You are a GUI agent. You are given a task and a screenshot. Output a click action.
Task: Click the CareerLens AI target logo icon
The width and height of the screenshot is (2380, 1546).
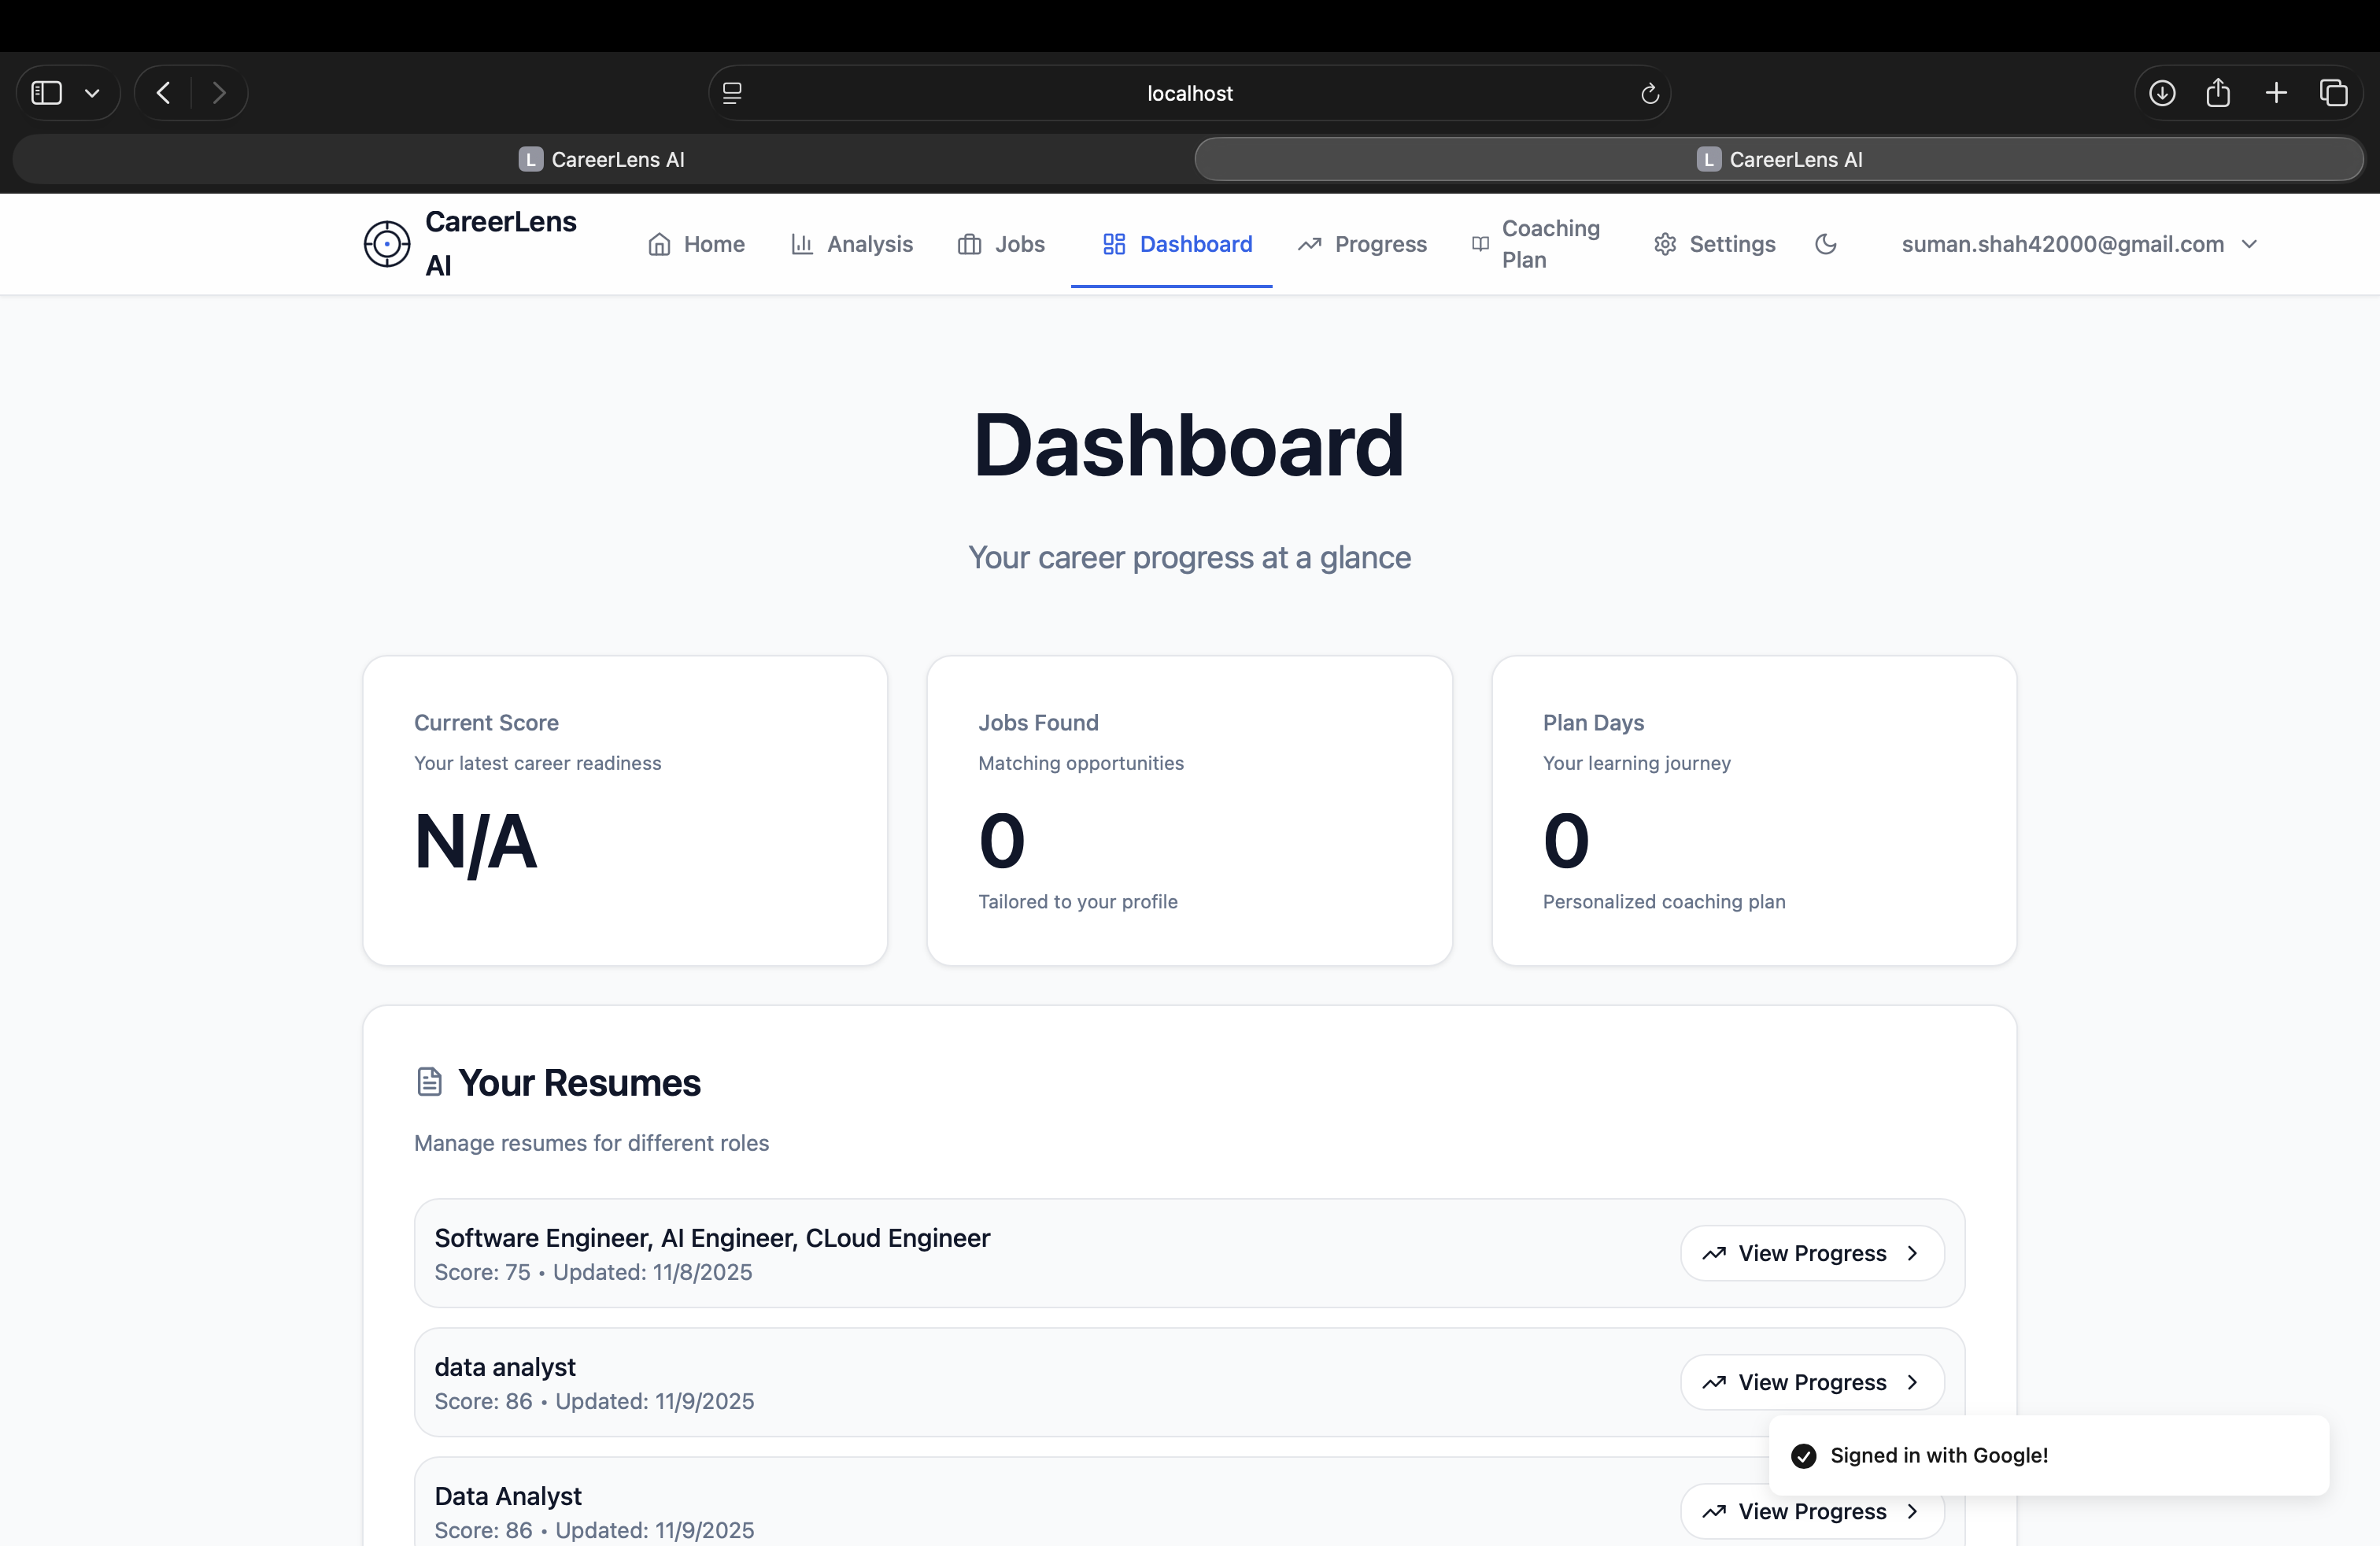click(386, 244)
